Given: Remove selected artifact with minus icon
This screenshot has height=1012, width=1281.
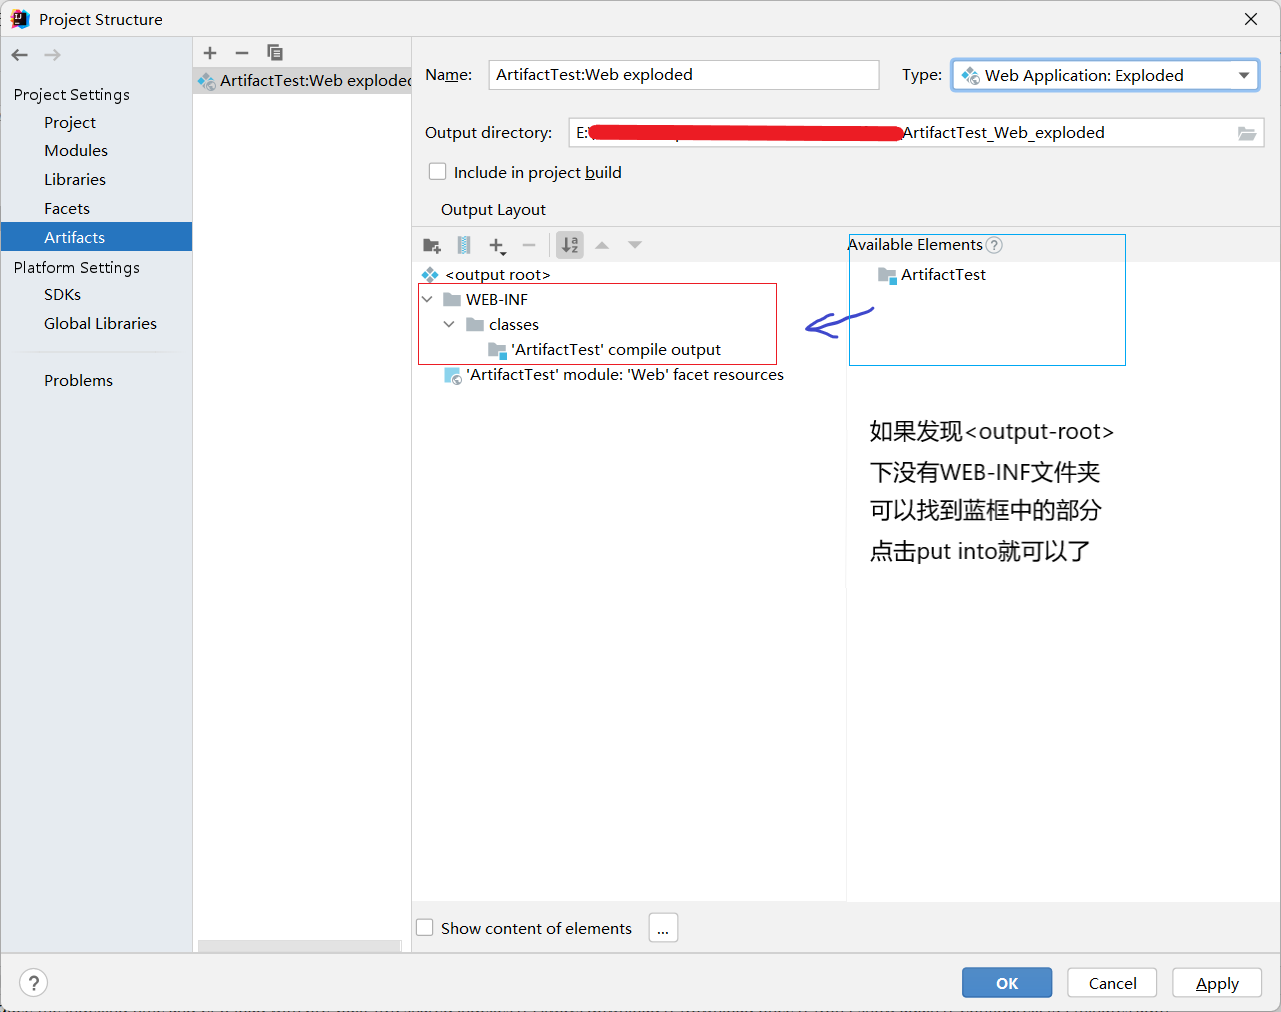Looking at the screenshot, I should pos(242,53).
